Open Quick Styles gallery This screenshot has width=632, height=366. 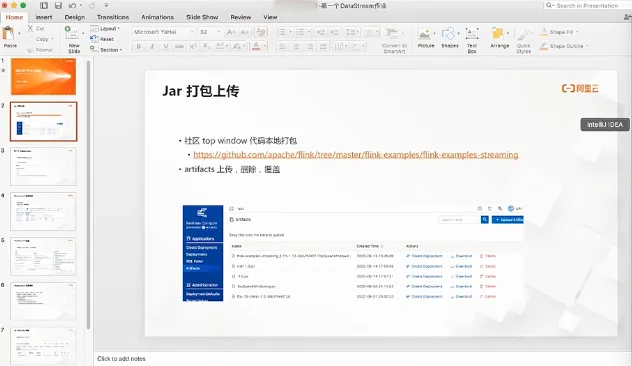[x=524, y=40]
